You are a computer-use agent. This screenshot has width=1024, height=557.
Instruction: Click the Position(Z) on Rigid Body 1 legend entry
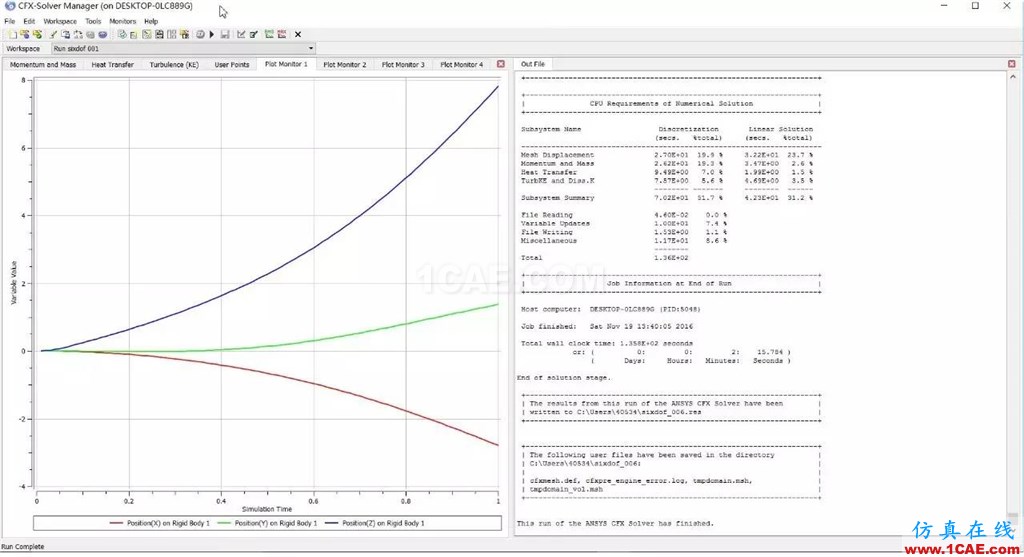coord(374,523)
